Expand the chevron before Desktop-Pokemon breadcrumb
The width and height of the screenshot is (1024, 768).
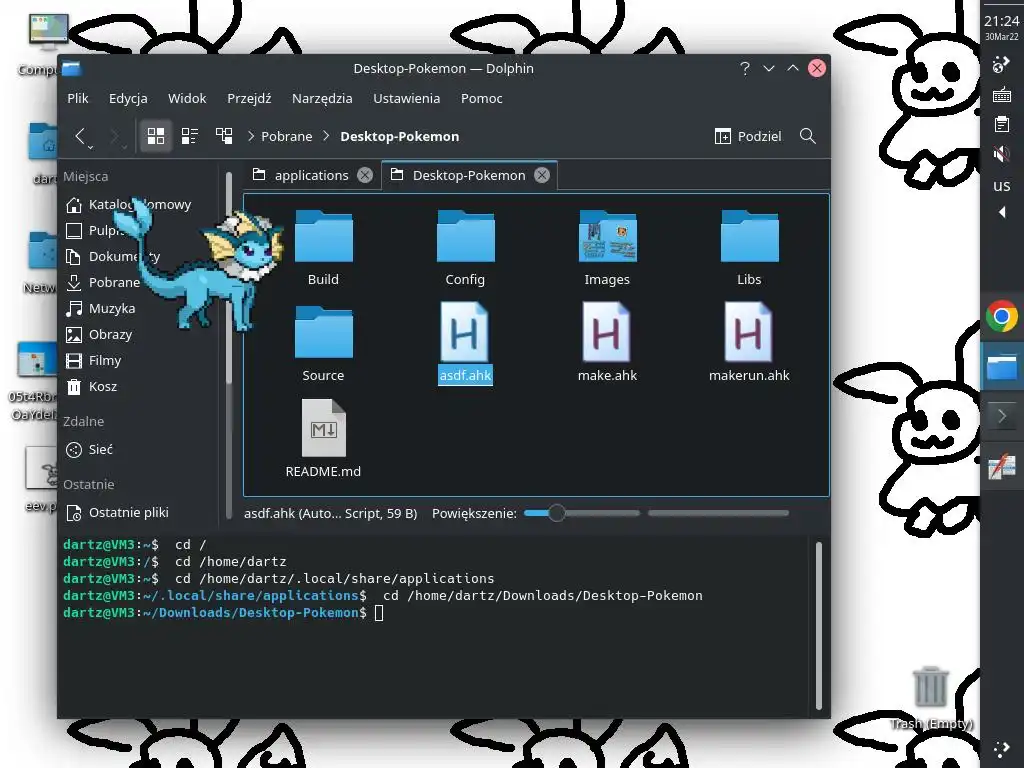tap(327, 136)
